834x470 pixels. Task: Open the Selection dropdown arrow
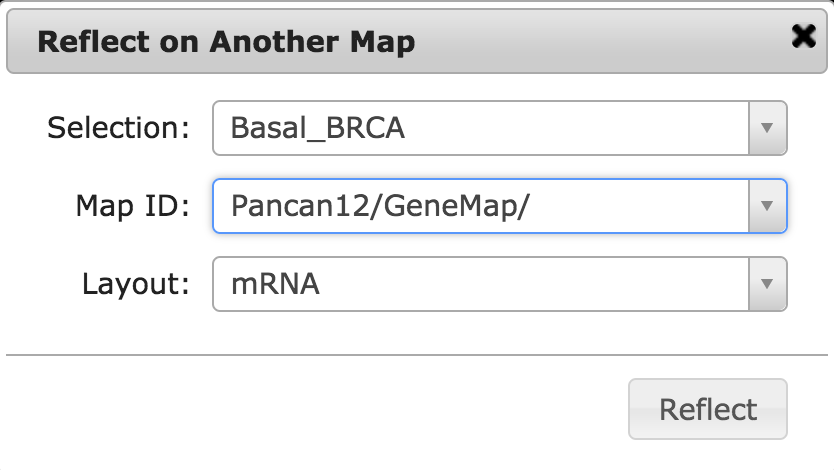[767, 128]
